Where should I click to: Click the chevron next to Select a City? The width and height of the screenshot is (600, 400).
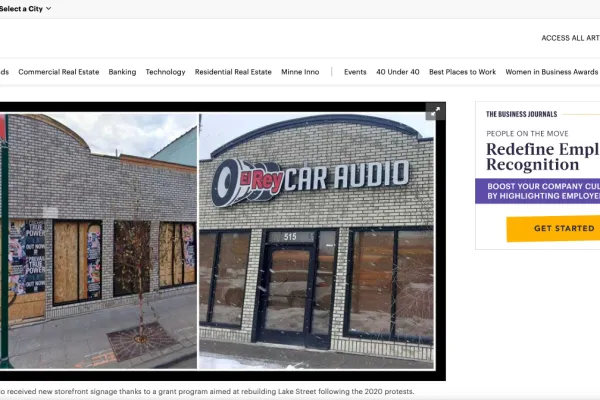[x=49, y=8]
